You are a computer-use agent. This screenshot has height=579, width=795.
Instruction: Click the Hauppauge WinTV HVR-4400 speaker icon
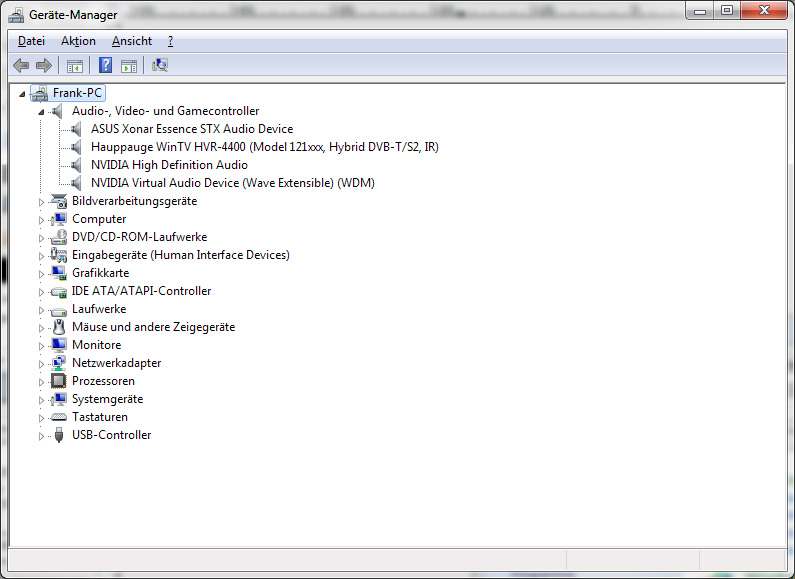point(76,147)
